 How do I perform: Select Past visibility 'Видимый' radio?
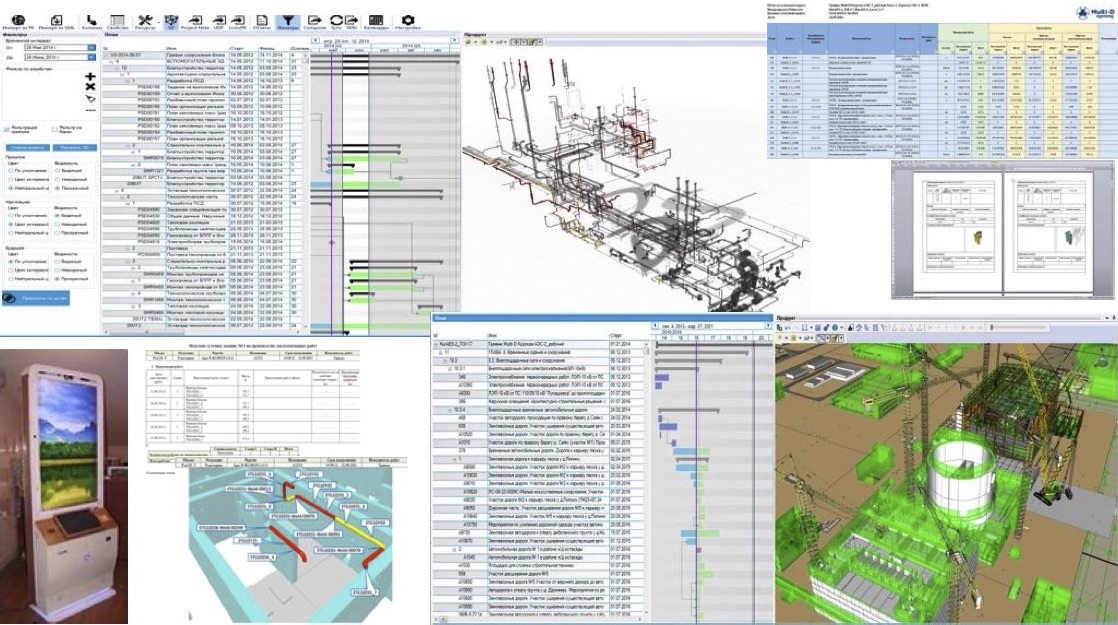click(58, 171)
